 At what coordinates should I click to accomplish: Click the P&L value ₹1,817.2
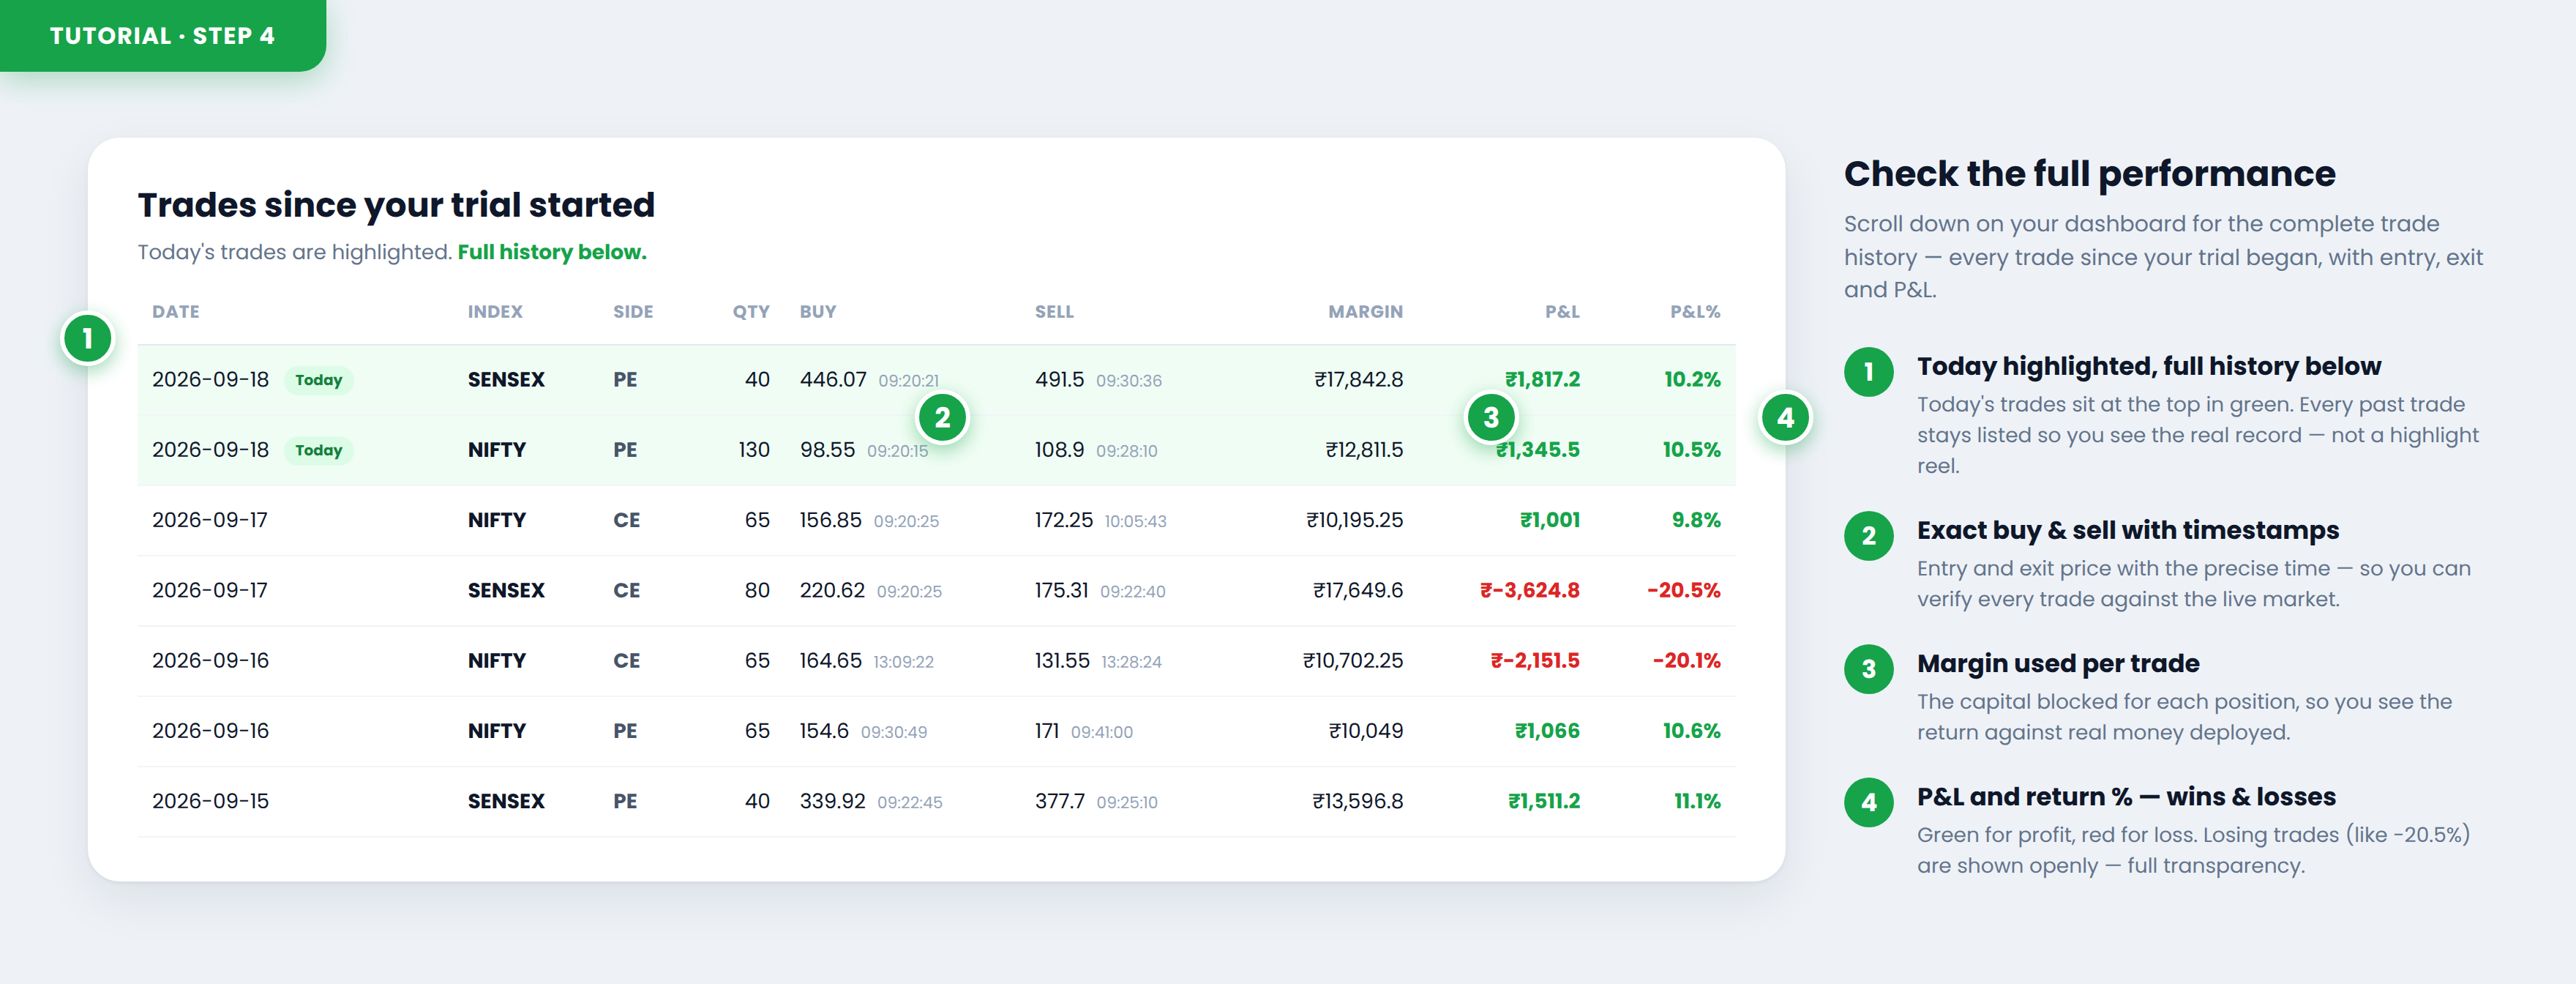click(1542, 380)
